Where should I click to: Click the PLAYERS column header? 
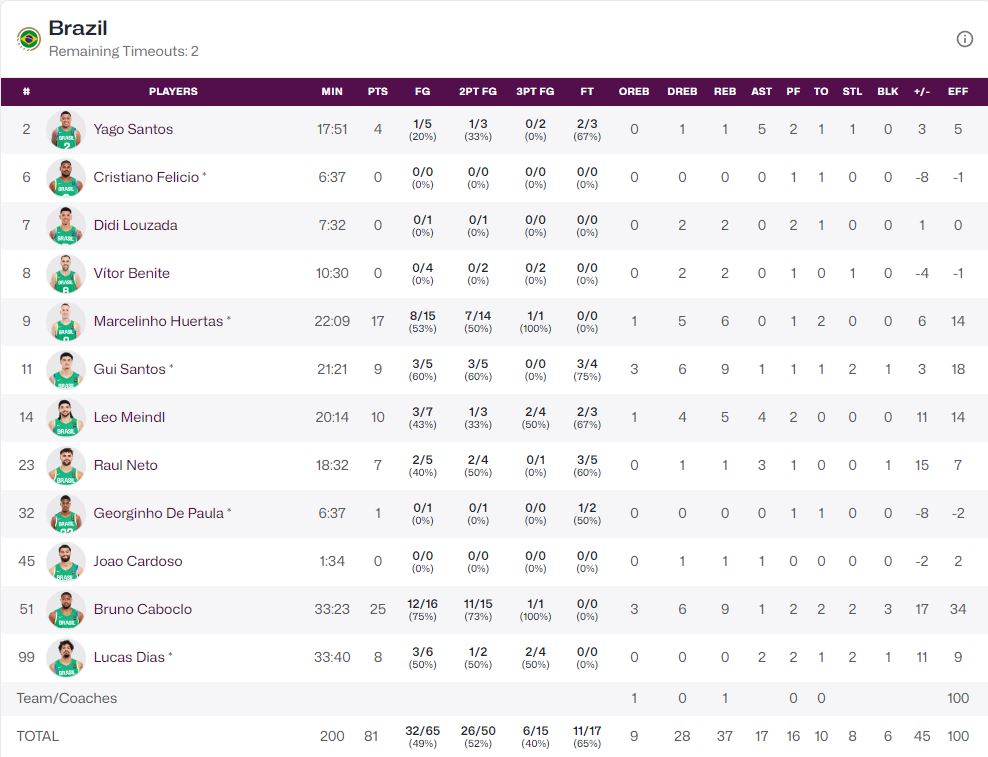pos(173,91)
